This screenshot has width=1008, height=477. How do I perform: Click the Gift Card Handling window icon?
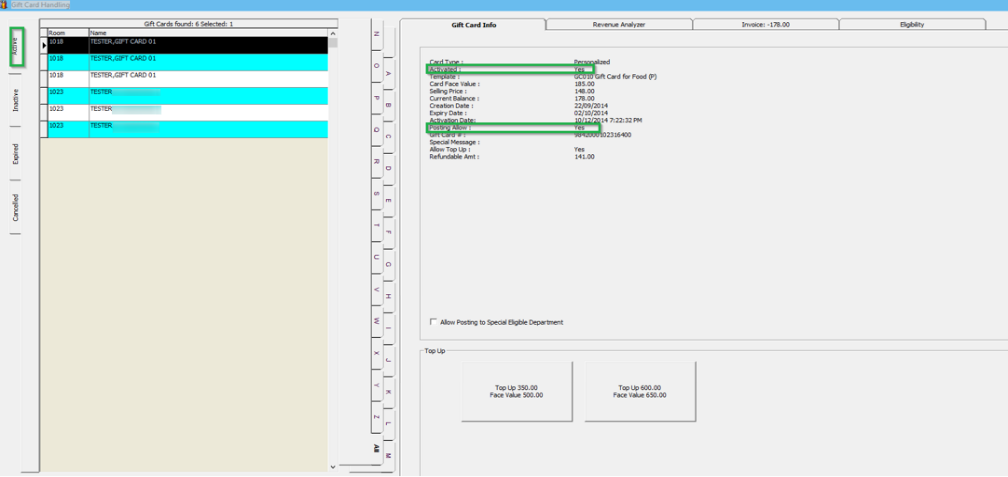tap(4, 4)
